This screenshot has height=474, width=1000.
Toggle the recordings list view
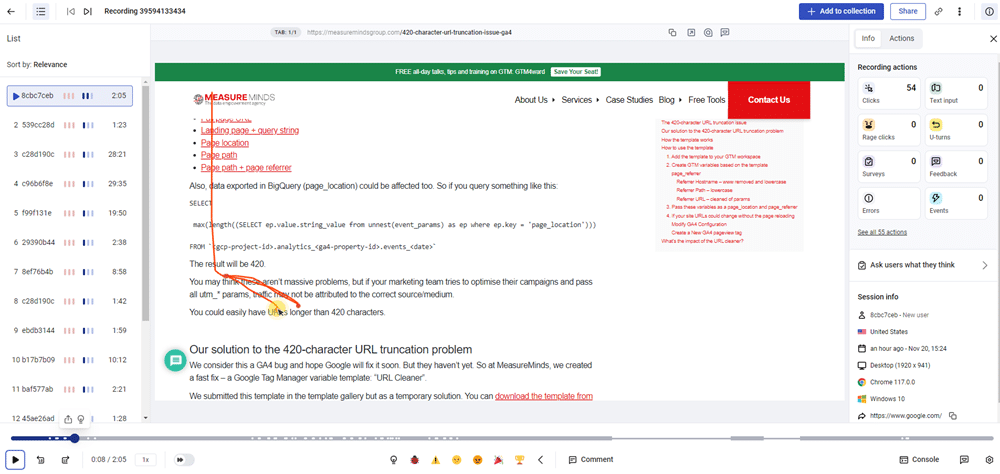click(x=40, y=11)
